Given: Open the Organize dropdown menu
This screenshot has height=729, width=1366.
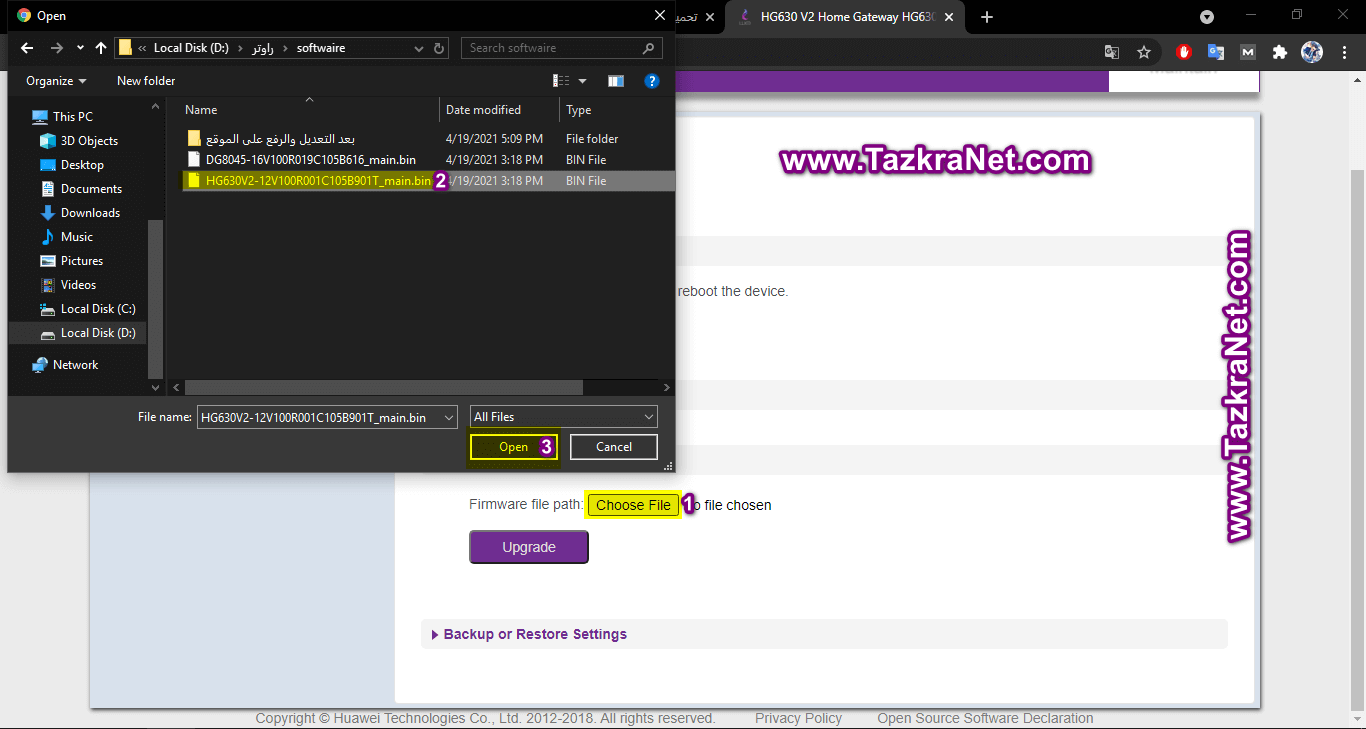Looking at the screenshot, I should click(x=56, y=81).
